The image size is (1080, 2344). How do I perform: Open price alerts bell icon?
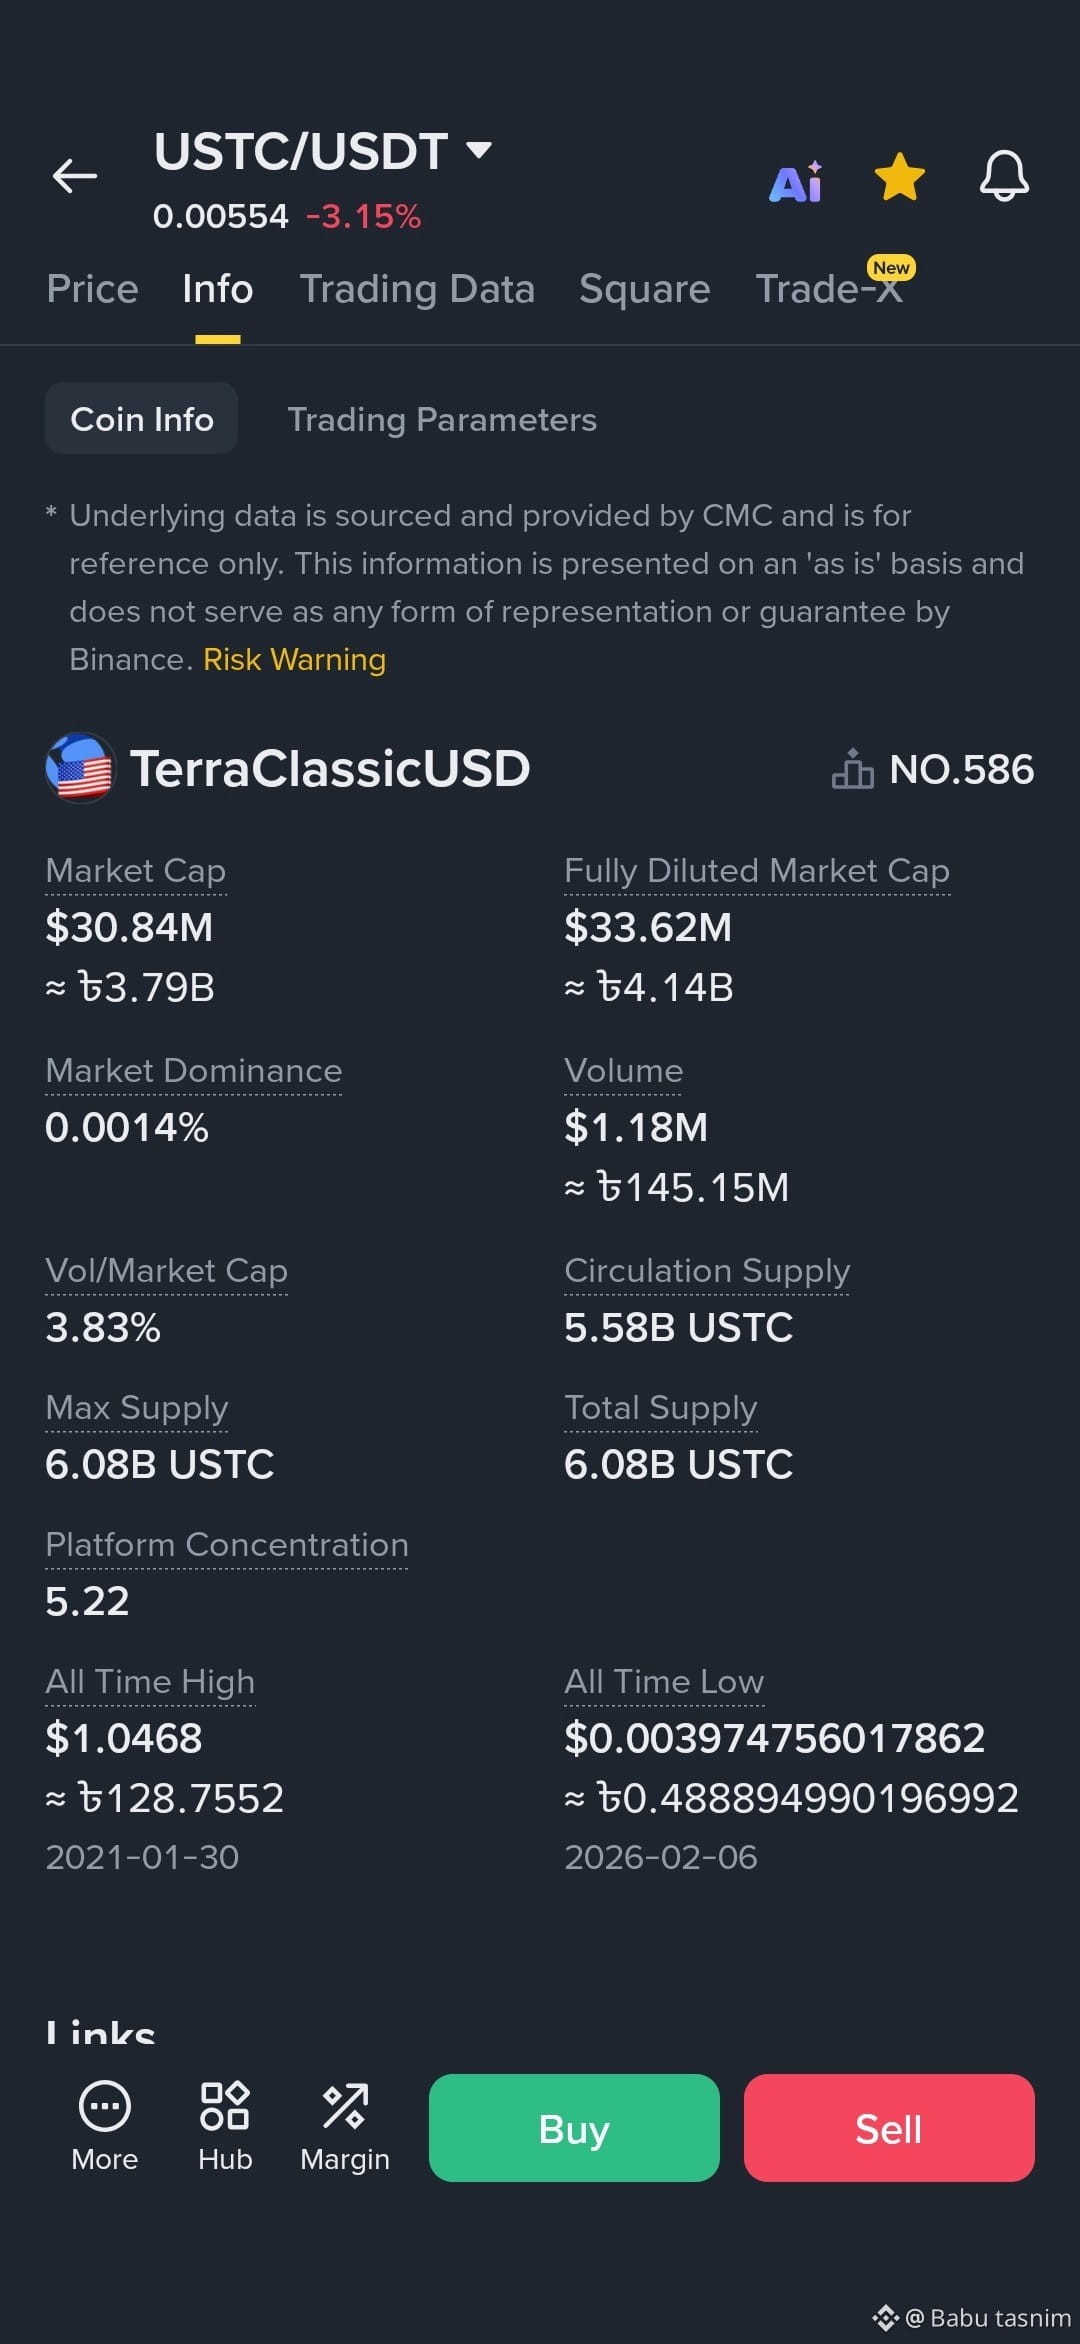1004,177
